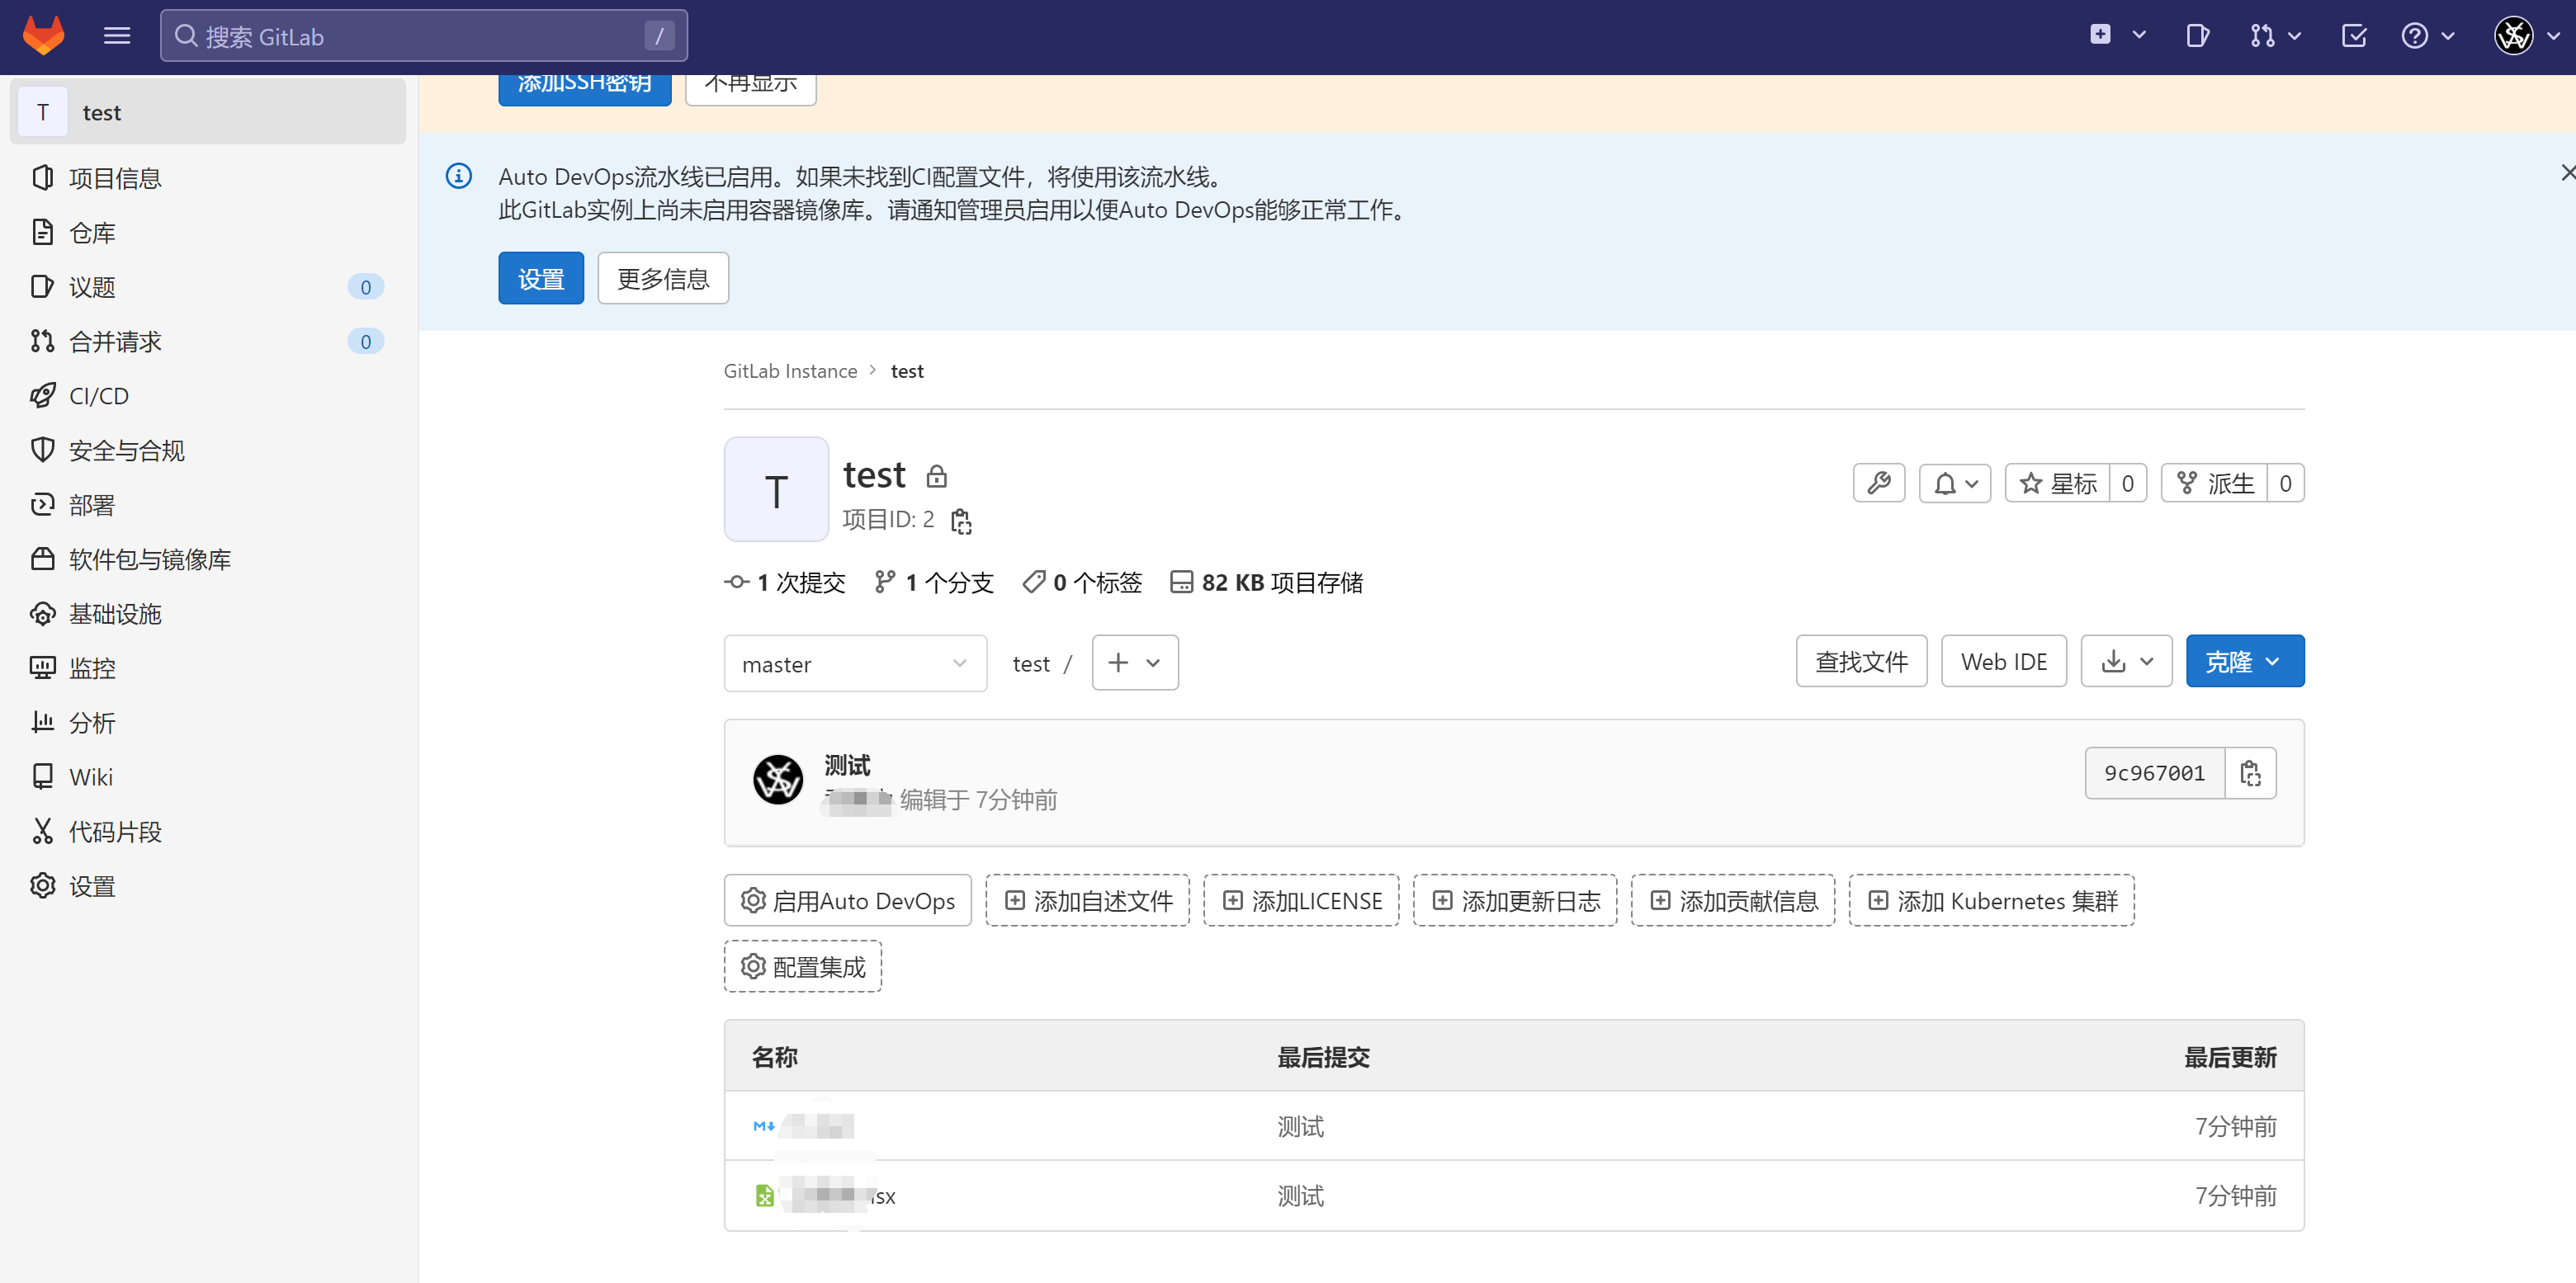Open CI/CD in sidebar

[x=208, y=396]
